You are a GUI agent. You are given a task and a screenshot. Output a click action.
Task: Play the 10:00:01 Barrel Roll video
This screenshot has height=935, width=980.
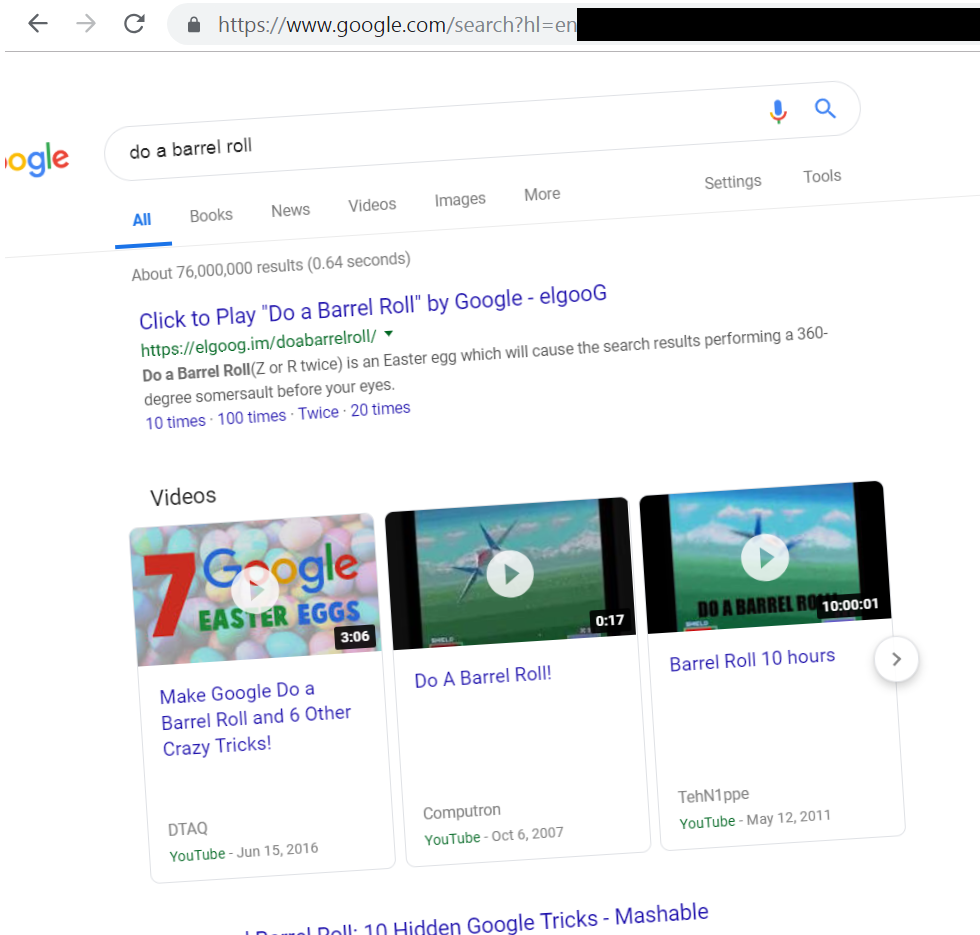click(766, 558)
